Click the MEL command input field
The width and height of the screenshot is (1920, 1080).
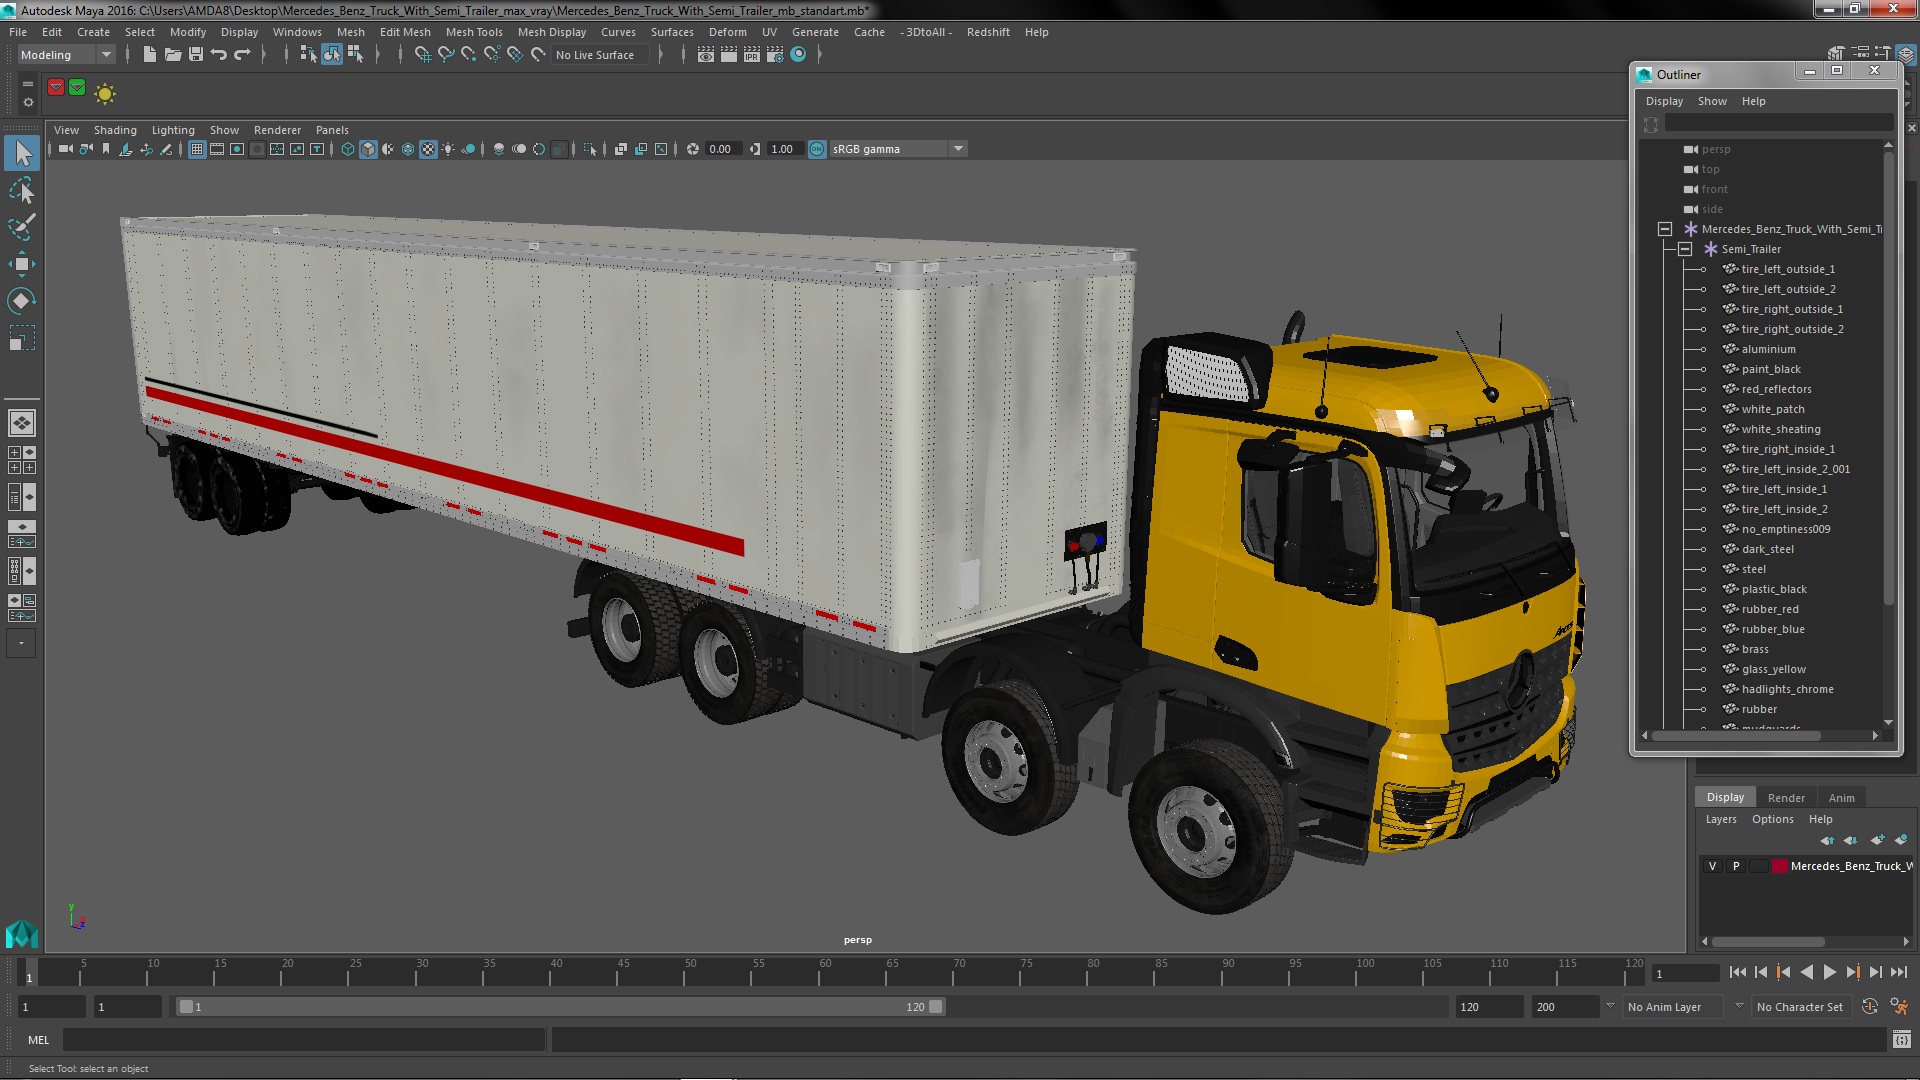[x=304, y=1040]
